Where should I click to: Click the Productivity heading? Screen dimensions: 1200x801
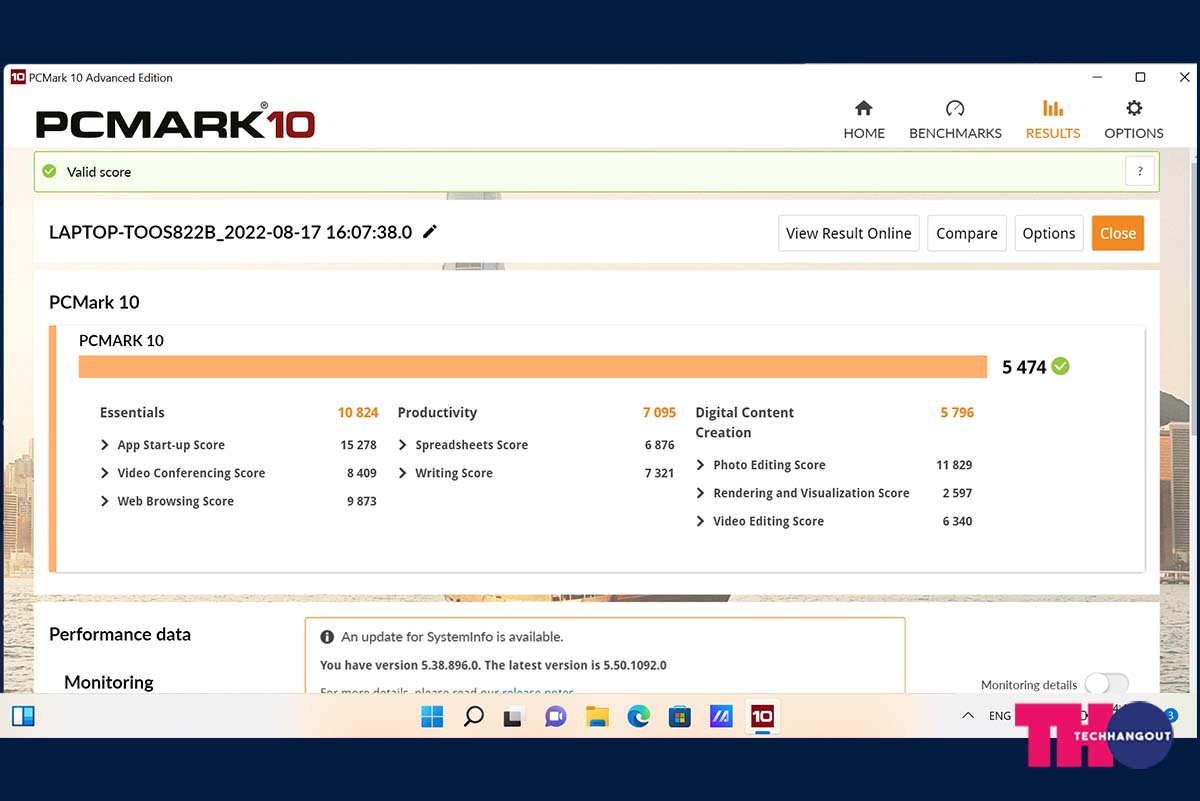pos(437,412)
